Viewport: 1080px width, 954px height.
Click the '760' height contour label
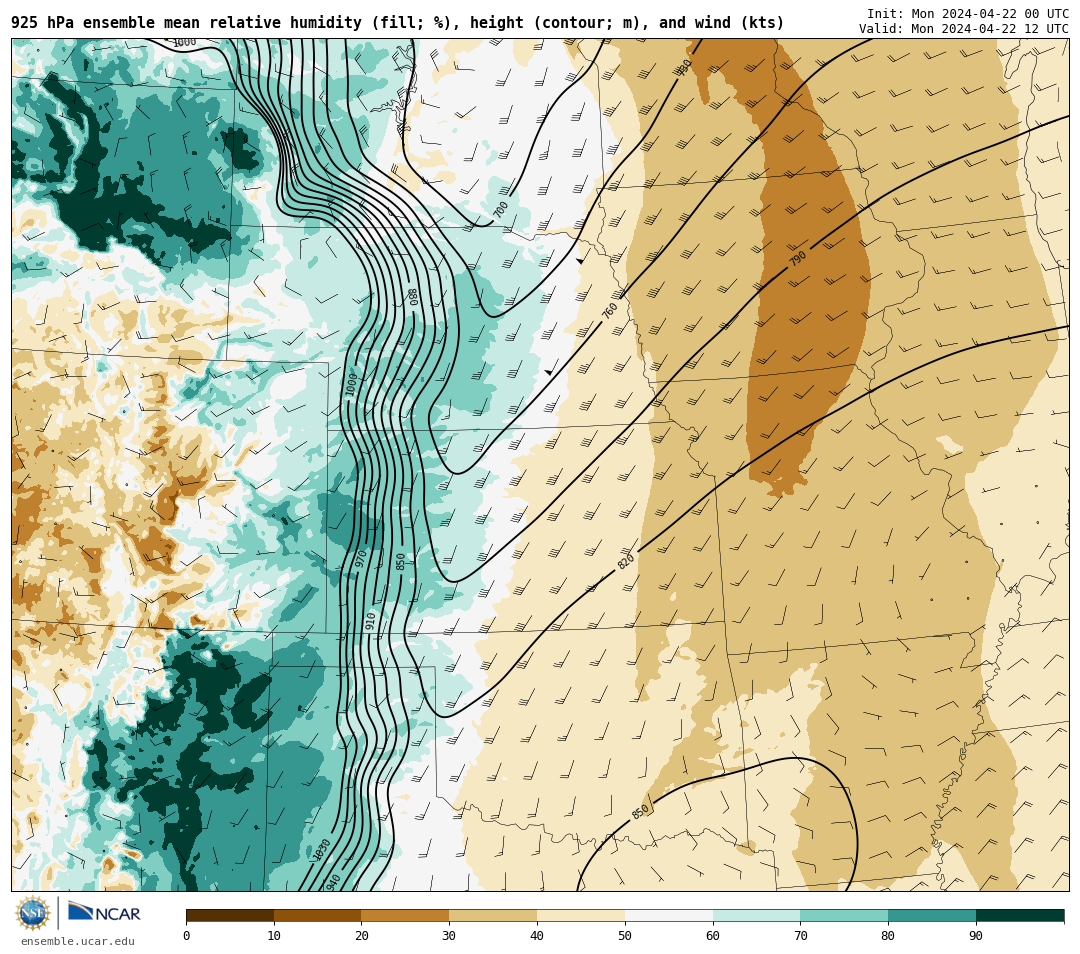pos(610,311)
